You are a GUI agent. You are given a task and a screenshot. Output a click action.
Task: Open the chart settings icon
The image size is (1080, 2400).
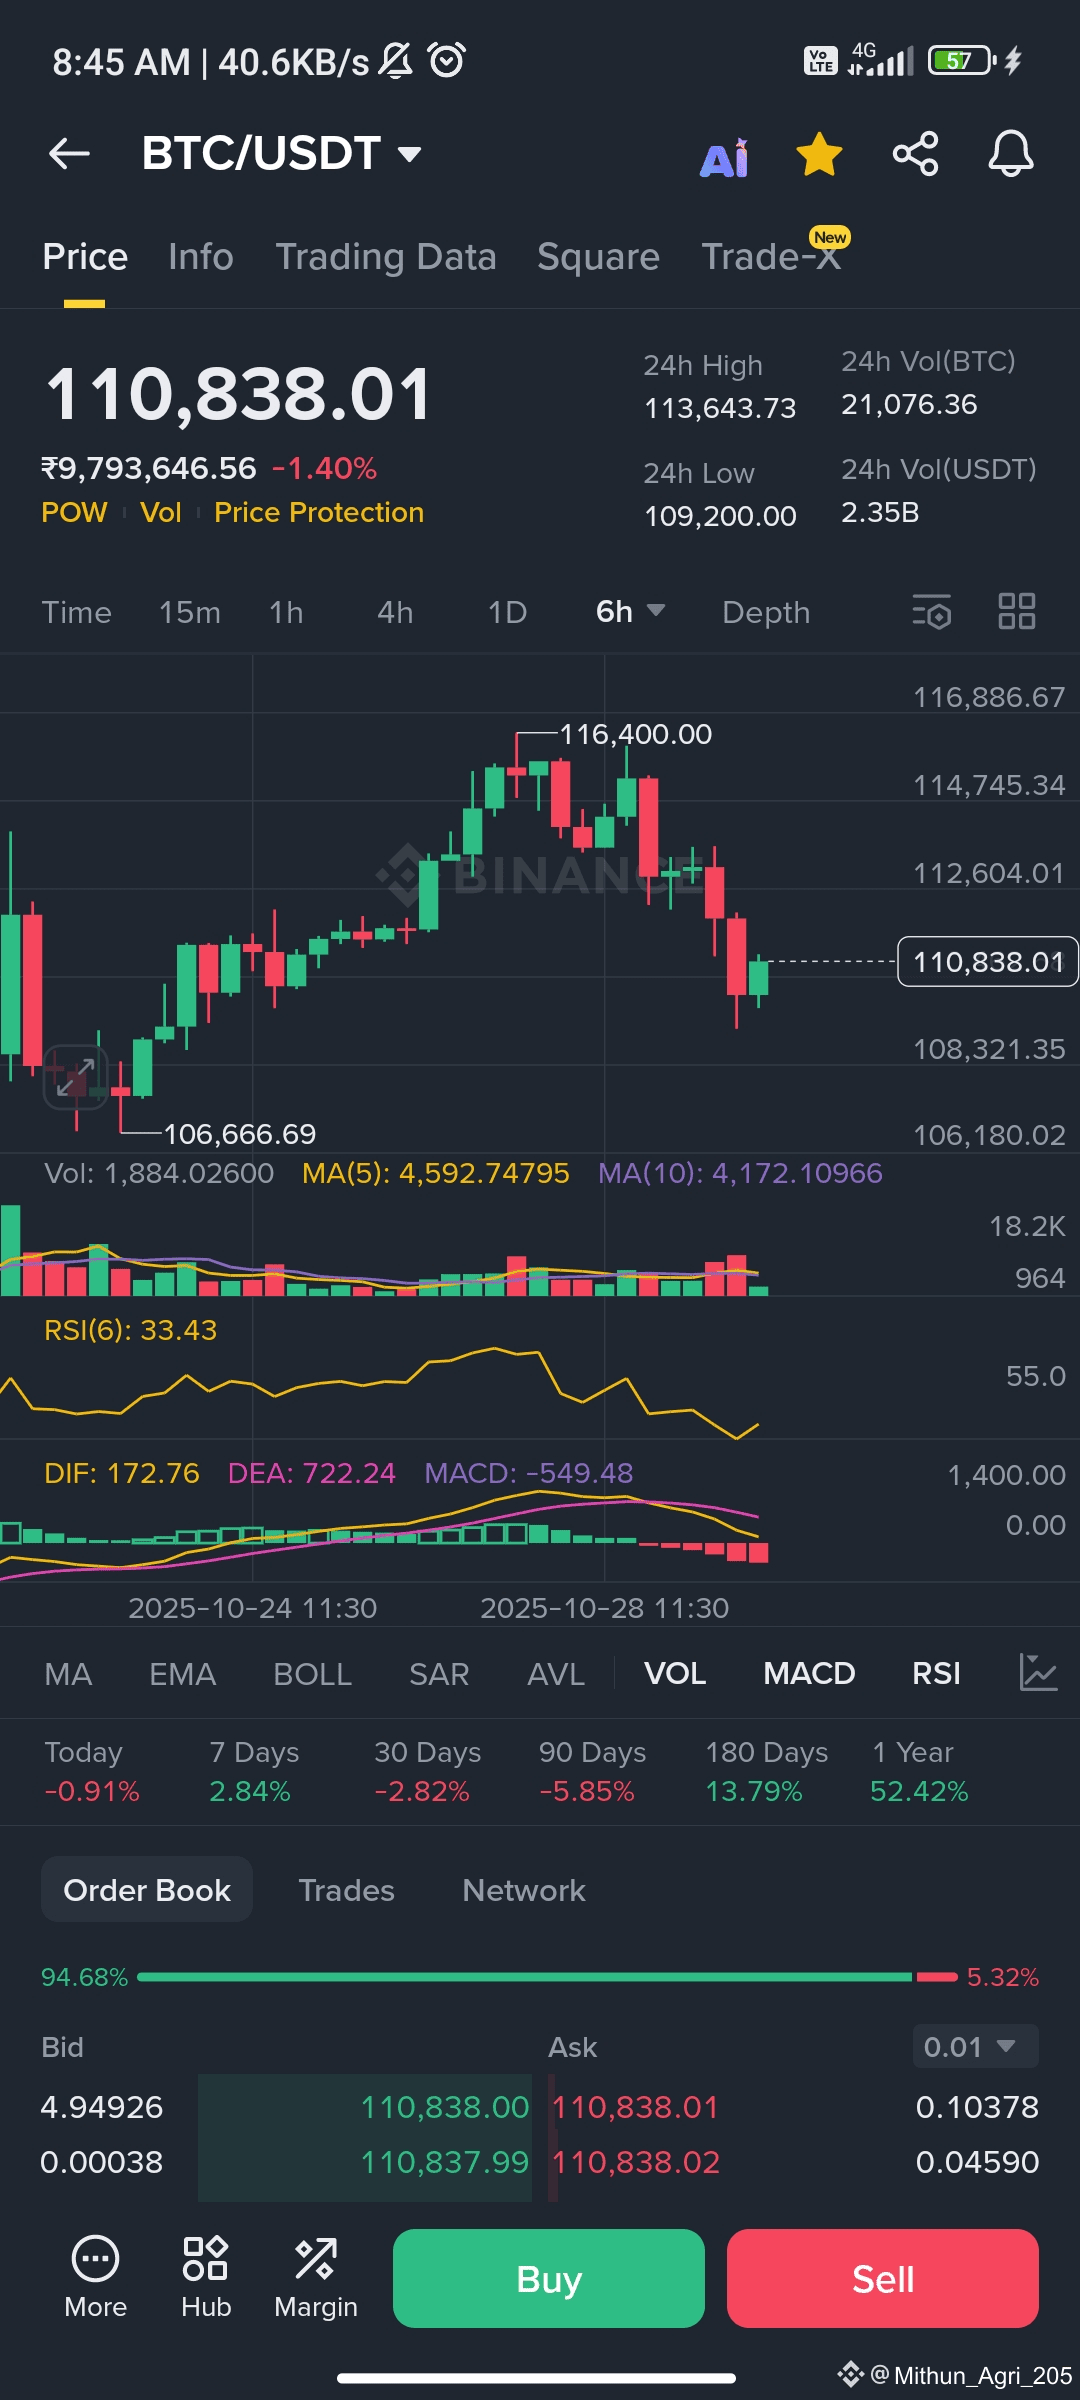[932, 611]
